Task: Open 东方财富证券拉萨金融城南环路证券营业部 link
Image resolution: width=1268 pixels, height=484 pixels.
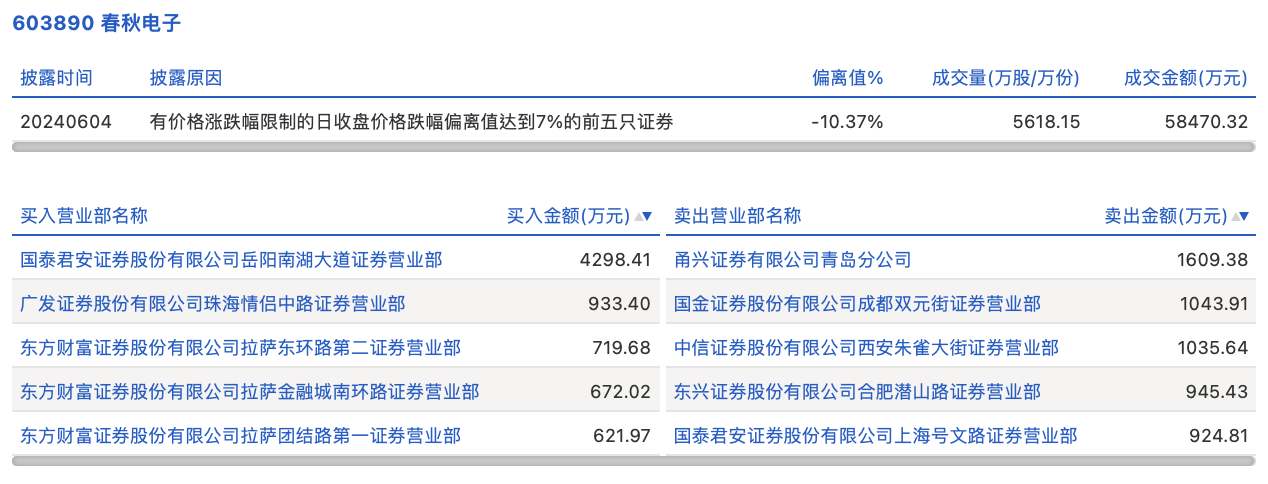Action: (249, 392)
